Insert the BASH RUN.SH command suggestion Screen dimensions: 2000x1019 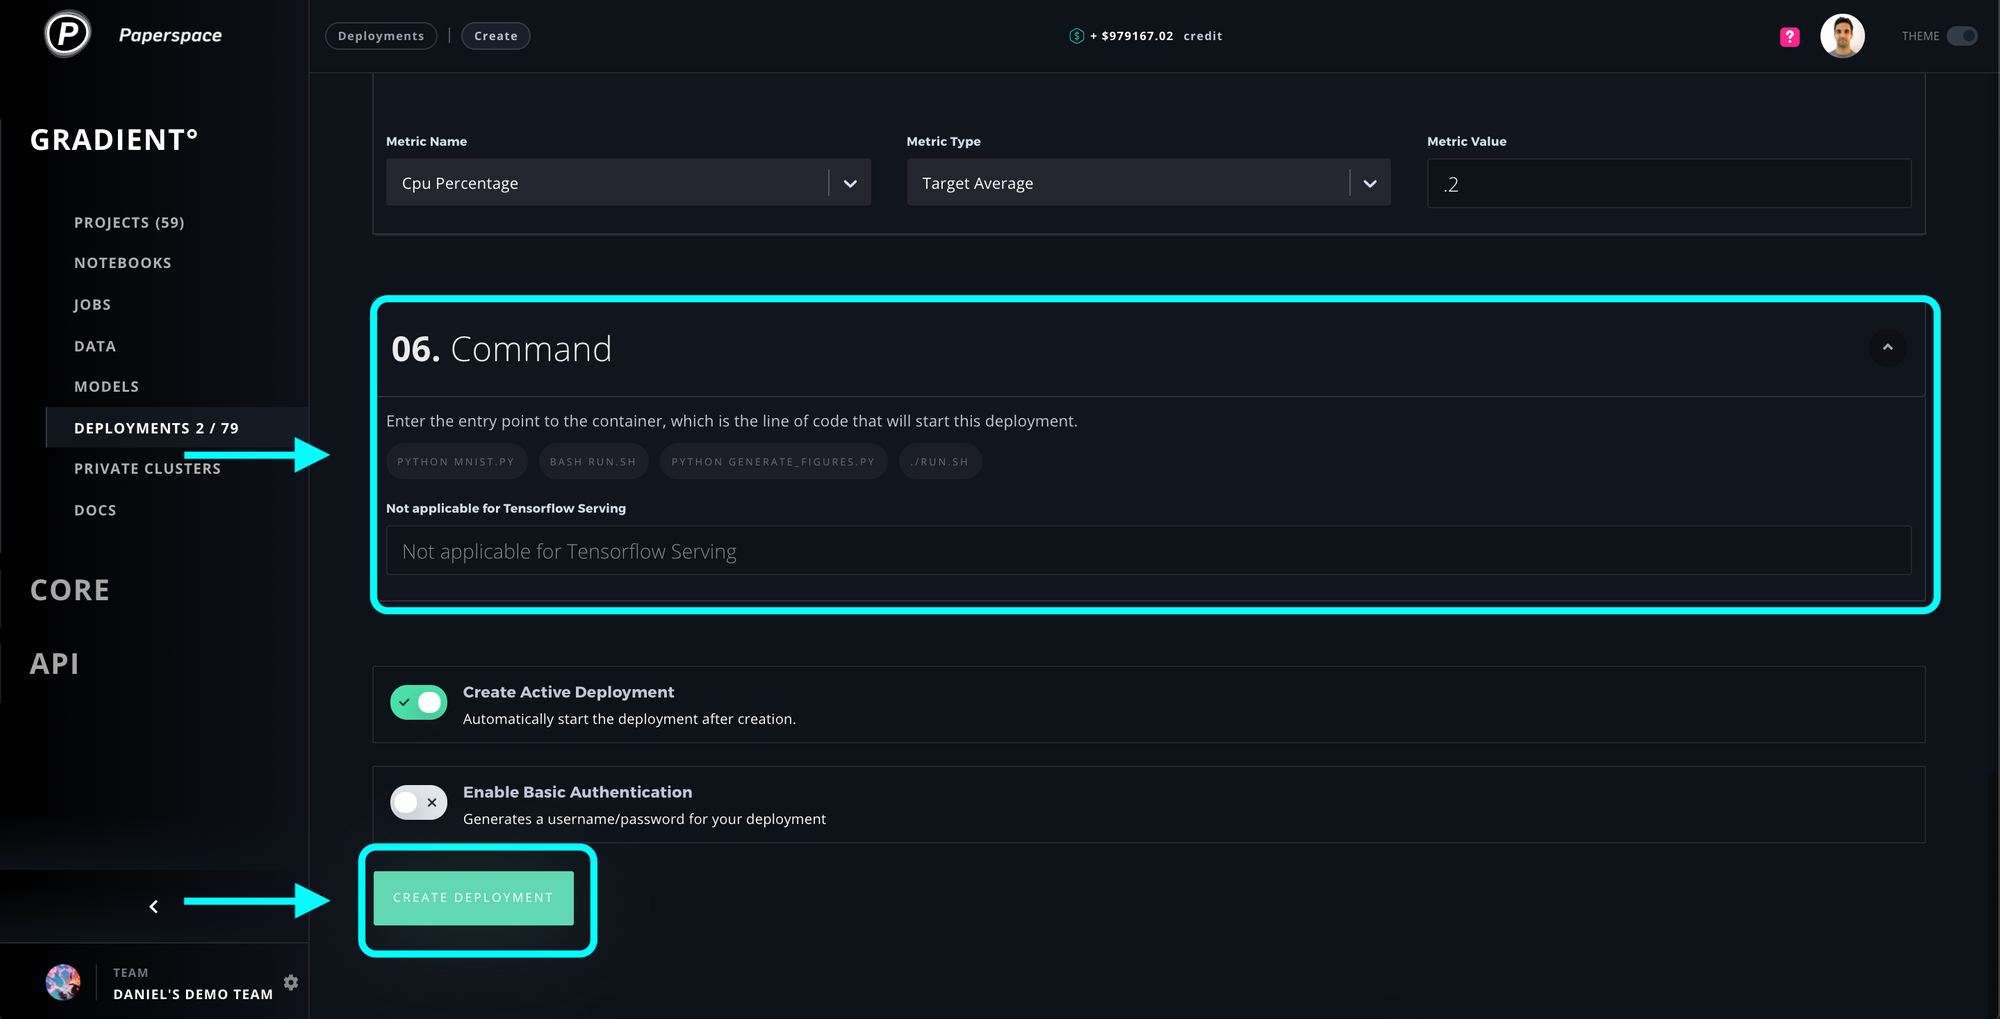click(593, 462)
